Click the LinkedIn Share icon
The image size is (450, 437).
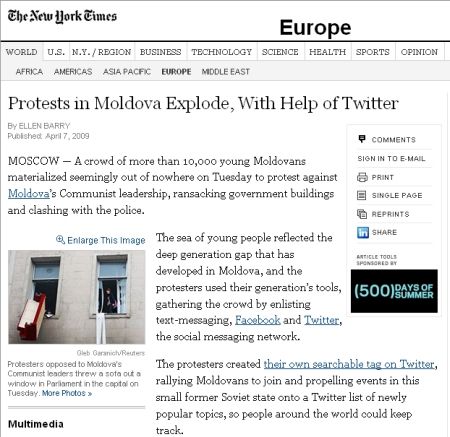pyautogui.click(x=363, y=233)
